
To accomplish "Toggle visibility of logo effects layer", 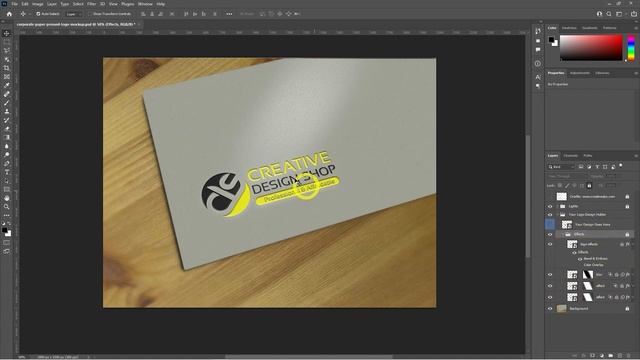I will click(x=550, y=244).
